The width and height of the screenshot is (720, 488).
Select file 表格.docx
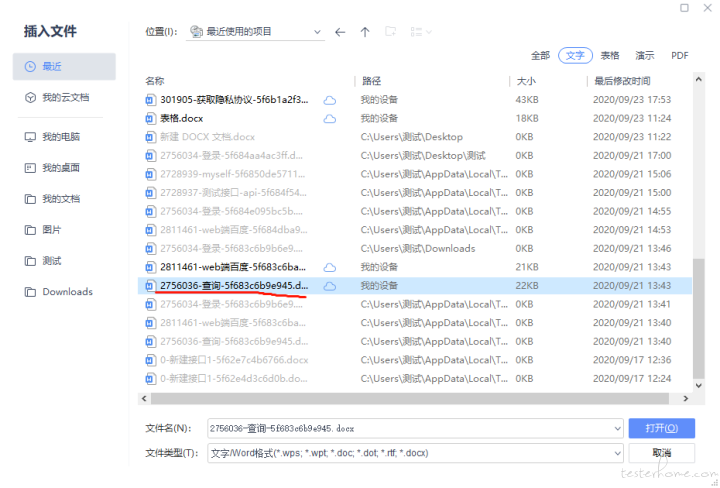181,118
